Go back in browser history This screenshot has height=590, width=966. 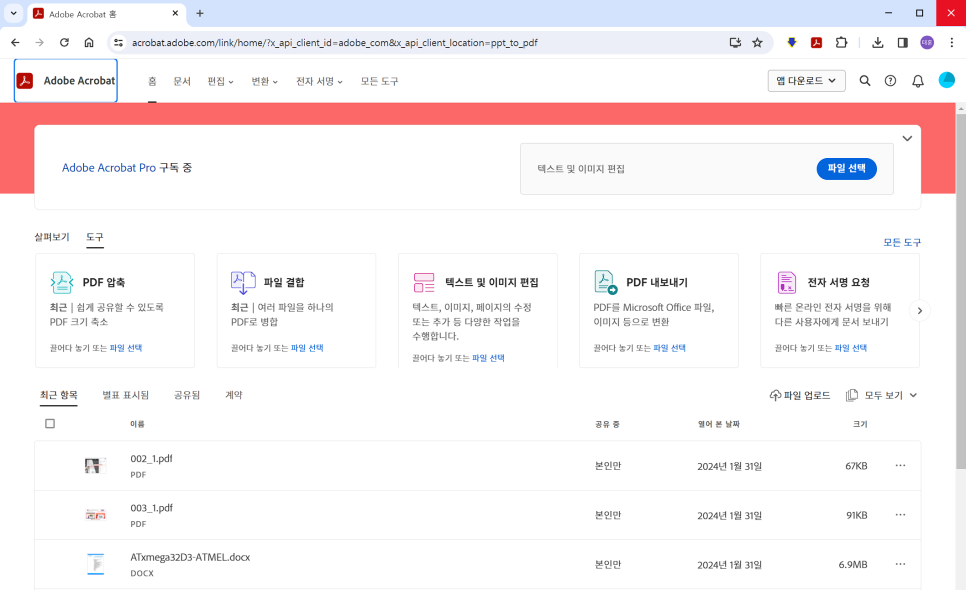pyautogui.click(x=15, y=42)
